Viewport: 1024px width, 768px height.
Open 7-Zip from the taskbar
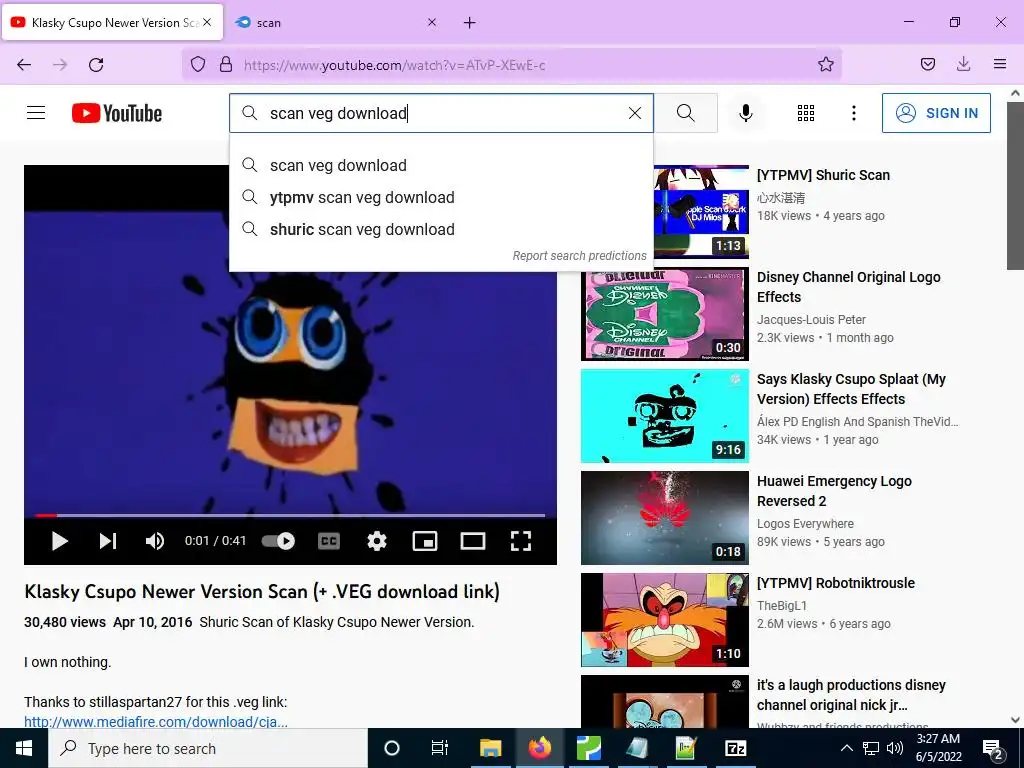(735, 748)
